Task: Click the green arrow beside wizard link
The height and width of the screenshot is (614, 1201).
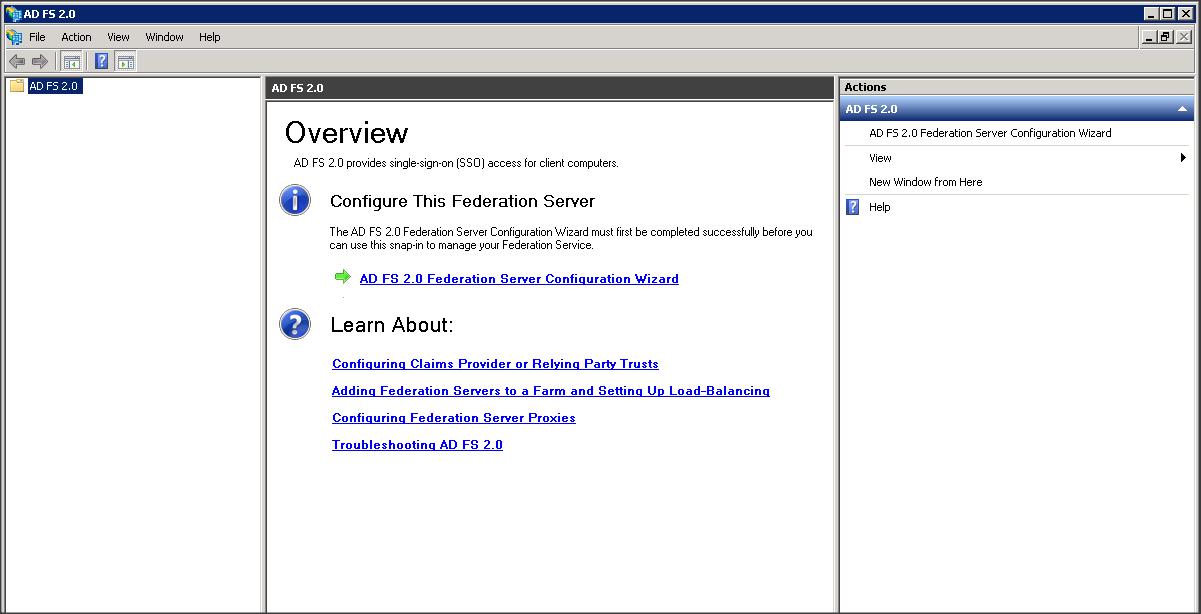Action: [343, 277]
